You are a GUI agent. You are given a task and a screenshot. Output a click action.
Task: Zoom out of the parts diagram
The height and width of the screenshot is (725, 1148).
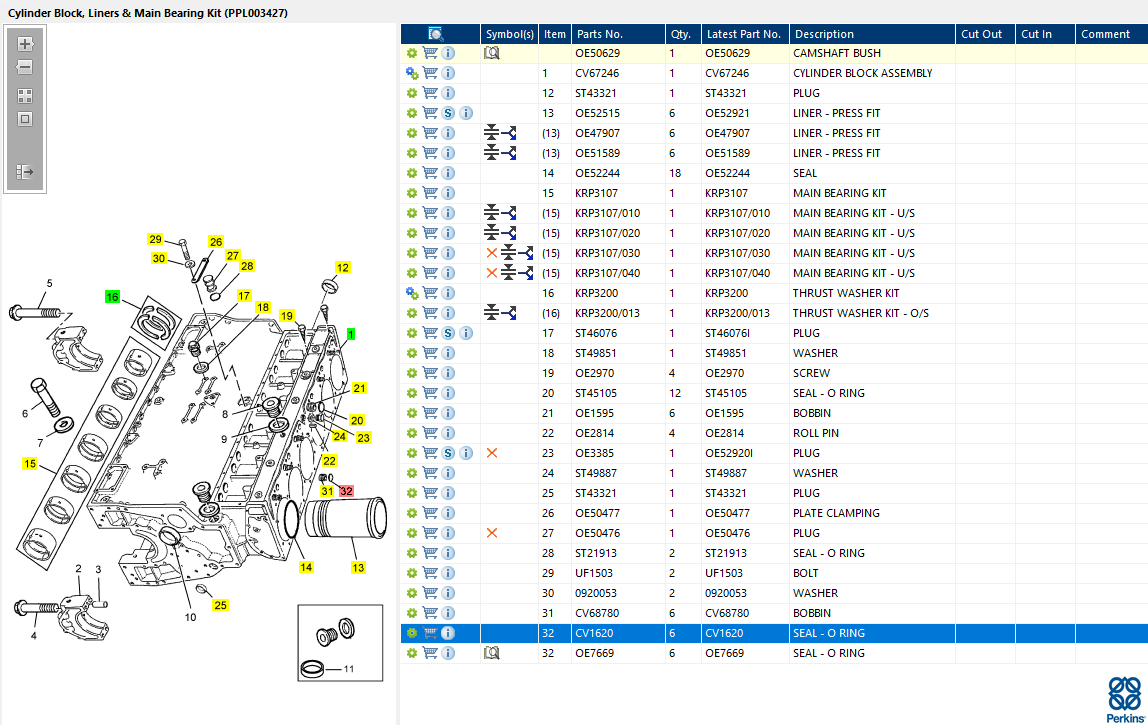click(x=25, y=67)
